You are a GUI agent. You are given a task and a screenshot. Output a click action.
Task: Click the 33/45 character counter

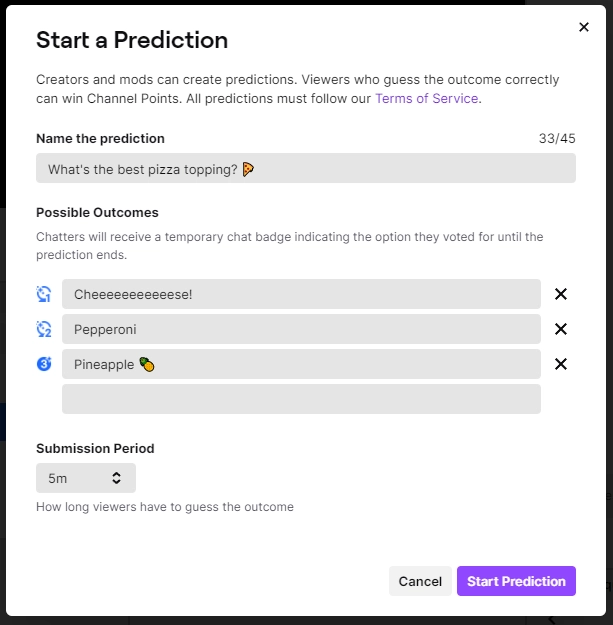coord(557,138)
